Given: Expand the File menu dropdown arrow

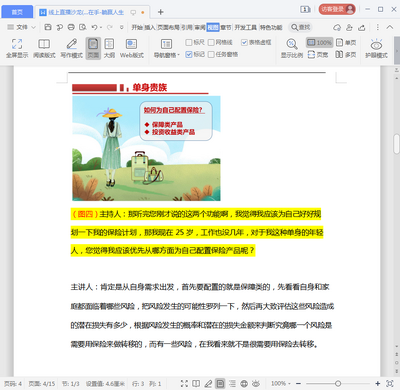Looking at the screenshot, I should coord(33,27).
